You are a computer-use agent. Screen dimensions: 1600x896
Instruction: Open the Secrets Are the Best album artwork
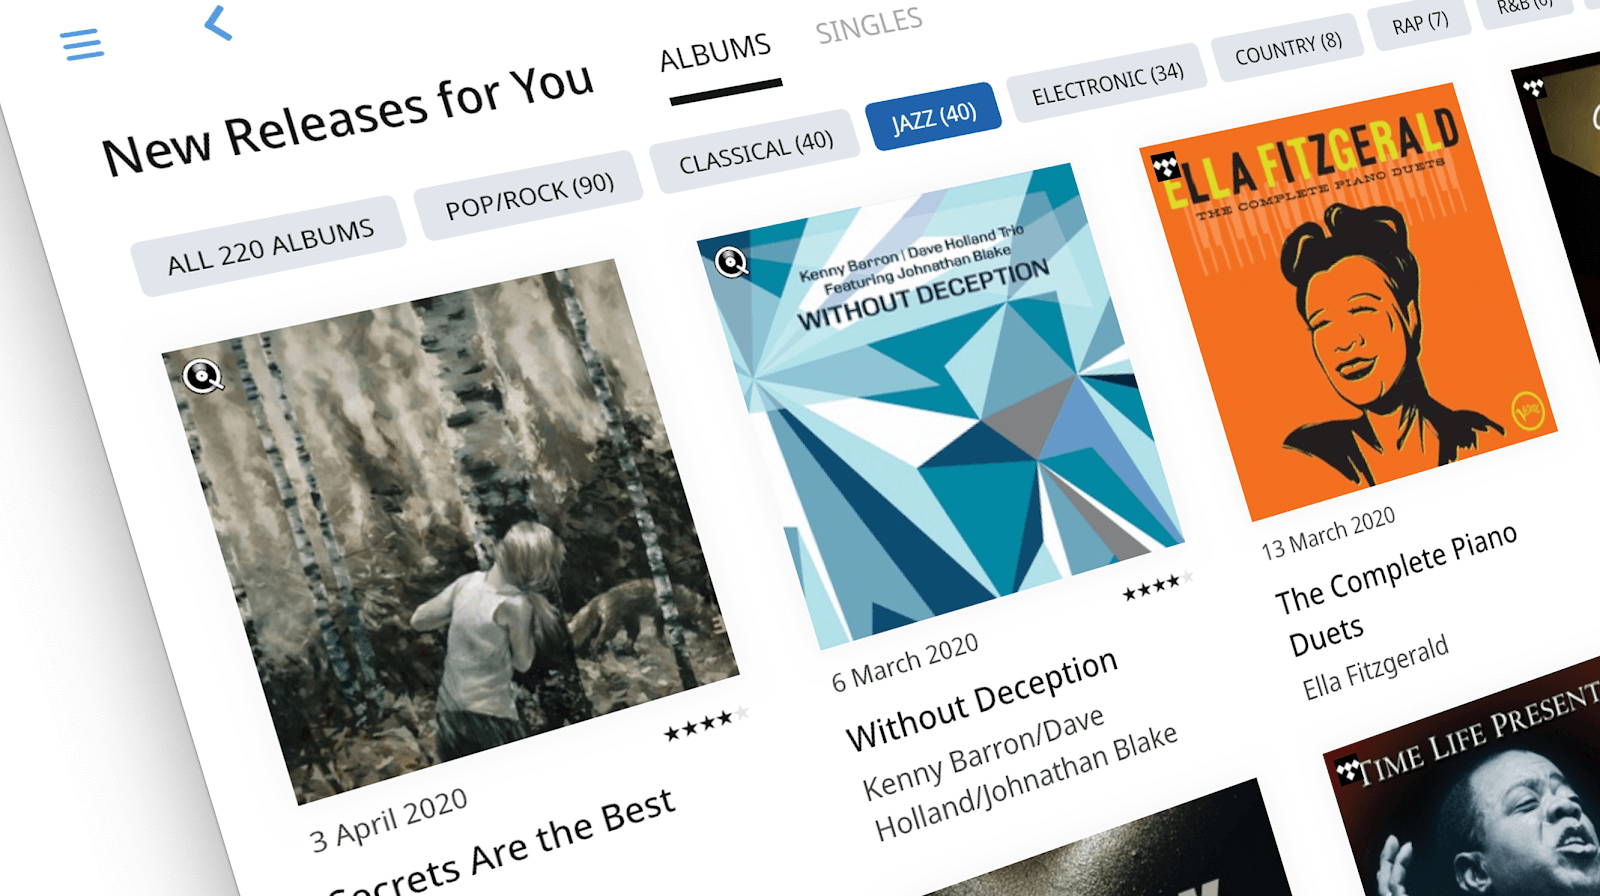tap(450, 530)
